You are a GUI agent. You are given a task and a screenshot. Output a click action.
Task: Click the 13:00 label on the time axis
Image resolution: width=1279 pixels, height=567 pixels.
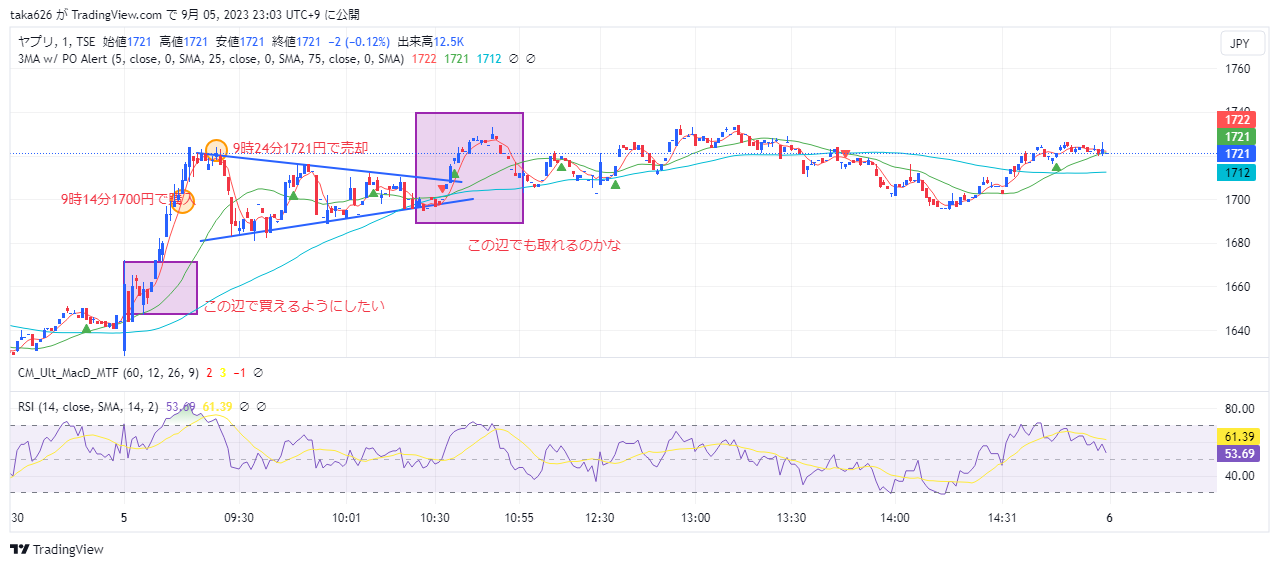coord(695,517)
